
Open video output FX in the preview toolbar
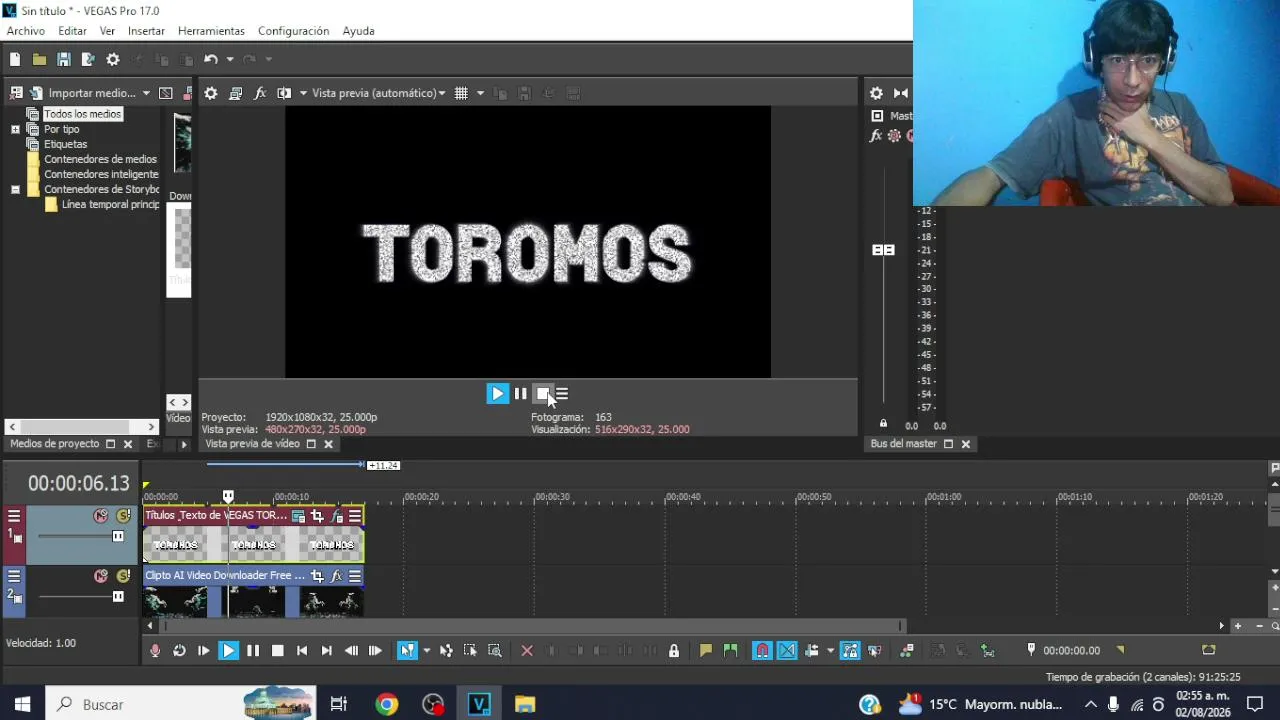coord(260,93)
